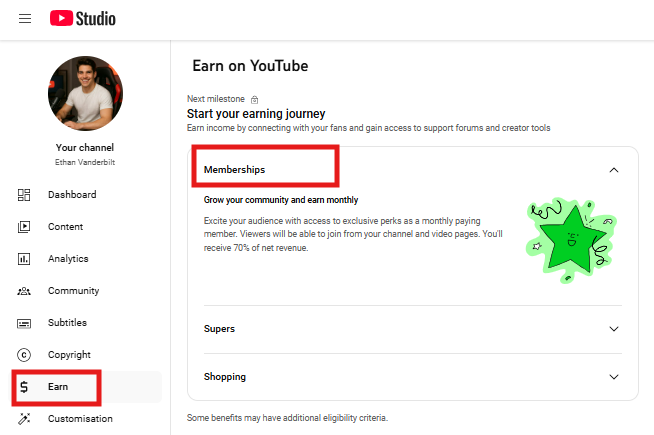Image resolution: width=654 pixels, height=435 pixels.
Task: Click the text 'Earn income by connecting with your fans'
Action: [267, 128]
